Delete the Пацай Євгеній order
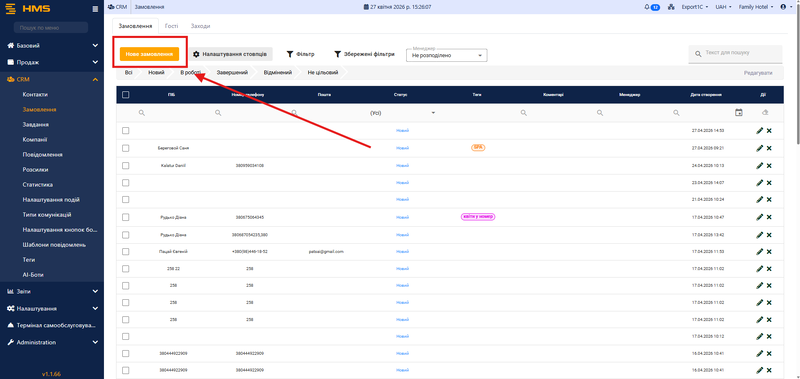800x379 pixels. (x=769, y=251)
